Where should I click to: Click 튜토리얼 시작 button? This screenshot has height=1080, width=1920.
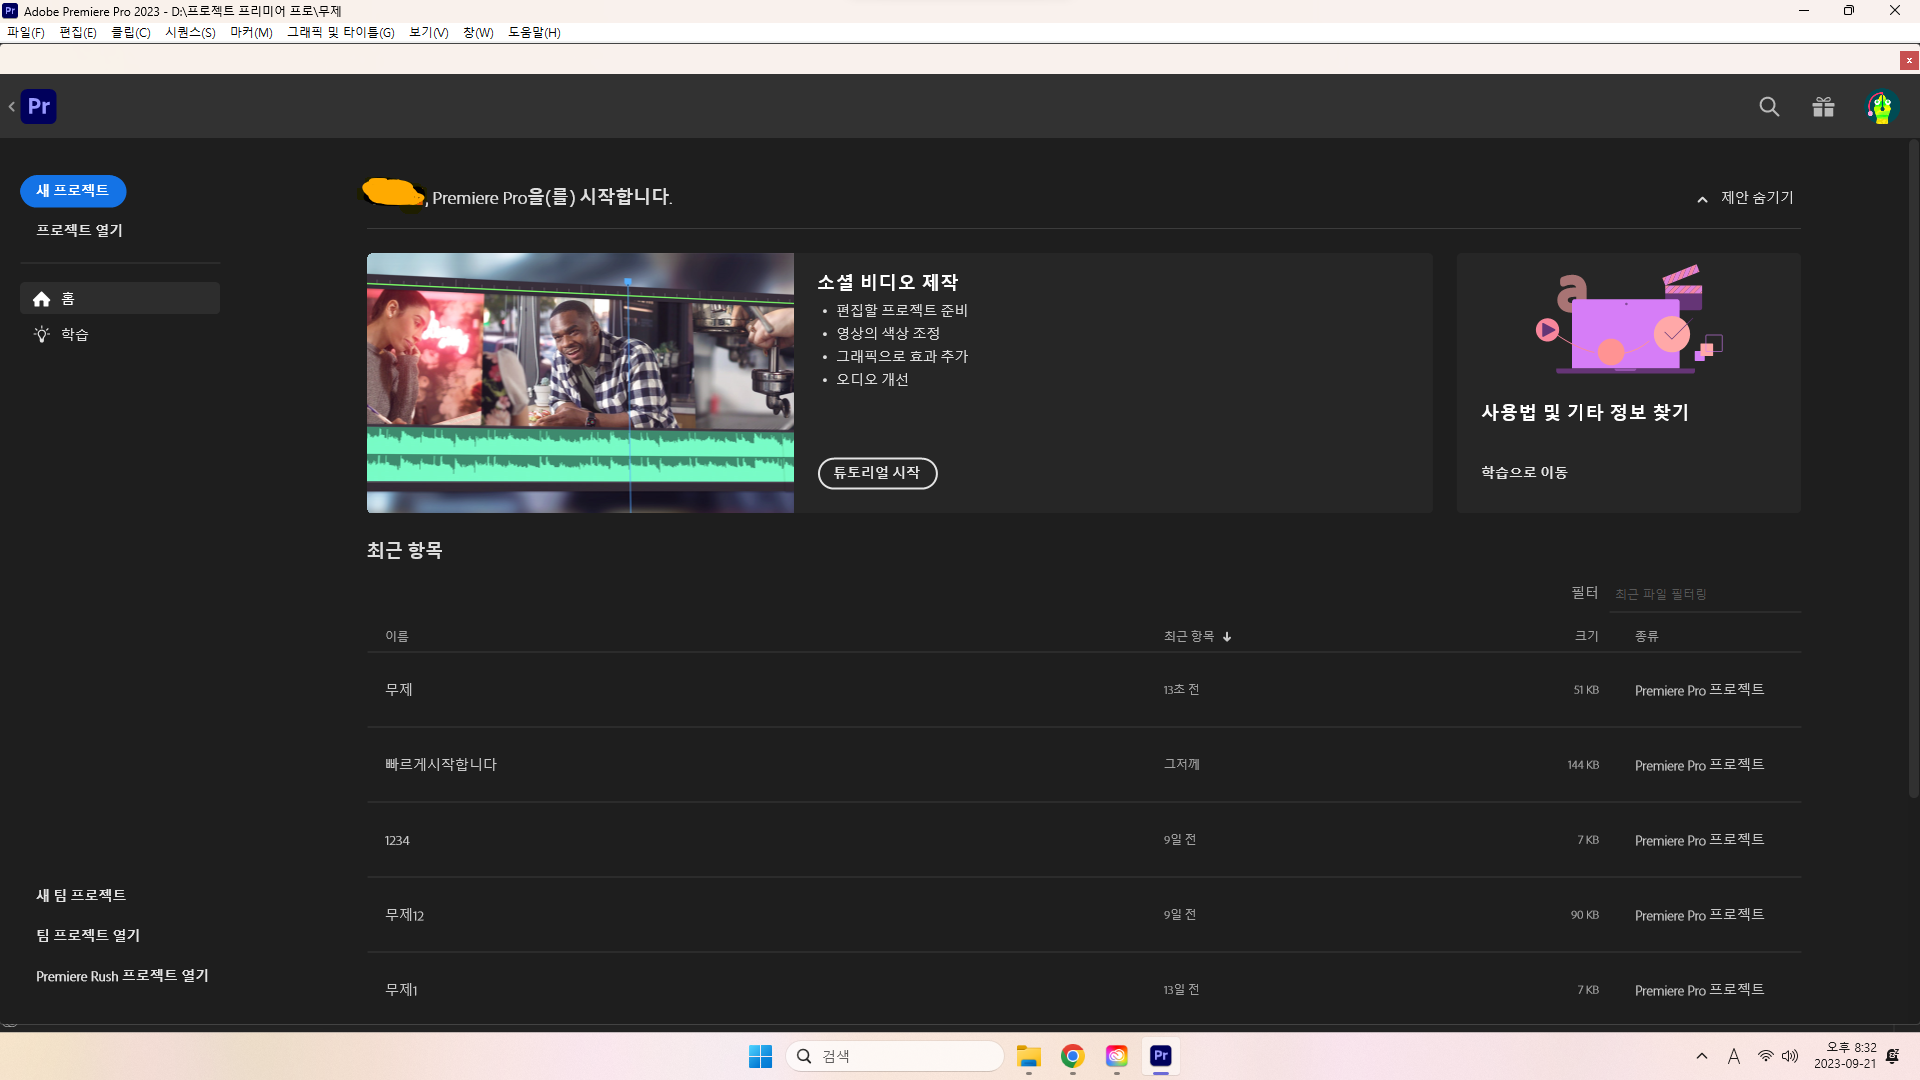[x=877, y=473]
